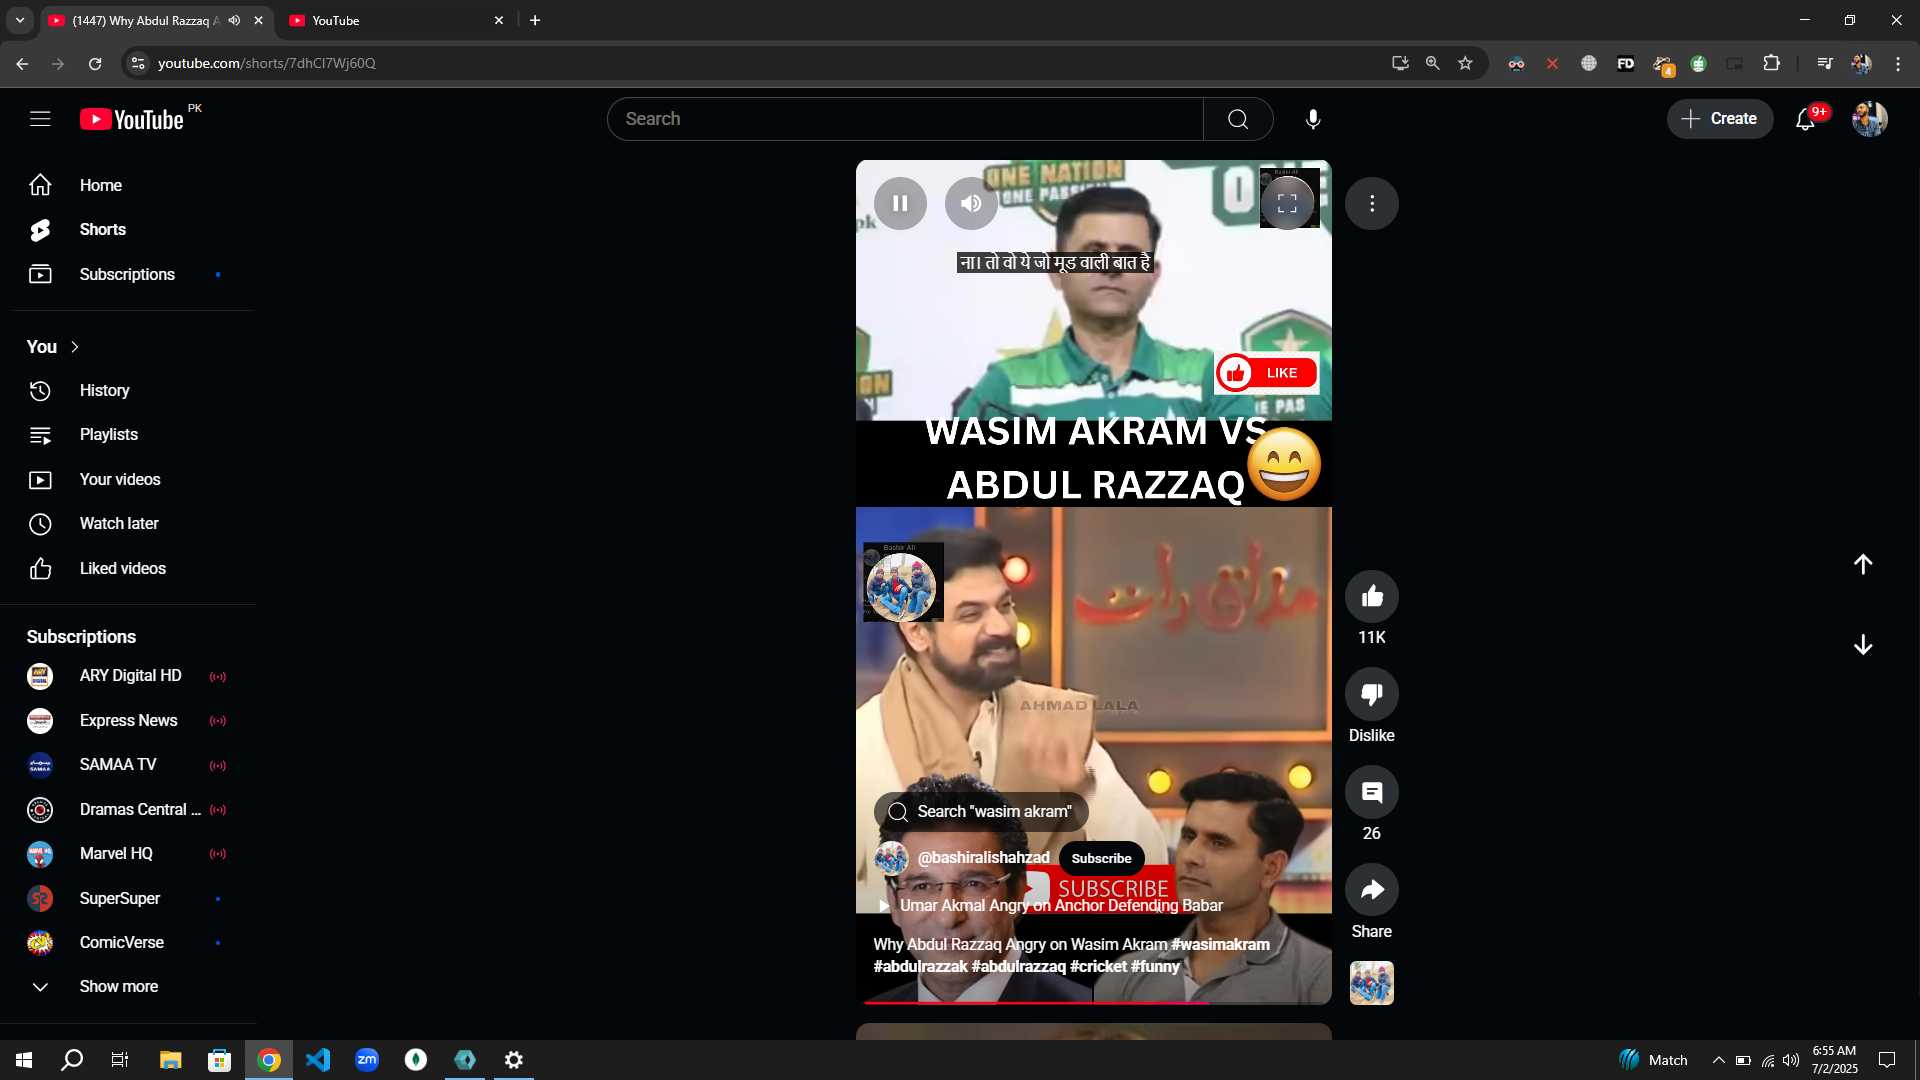1920x1080 pixels.
Task: Open the account avatar menu
Action: click(x=1869, y=119)
